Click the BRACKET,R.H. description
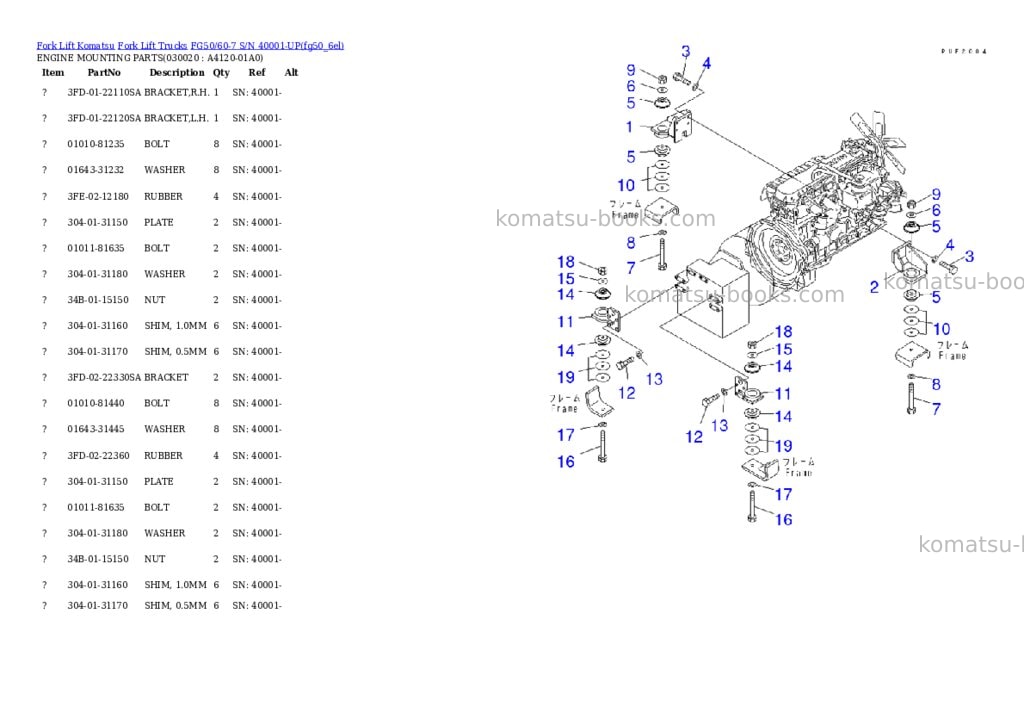1024x725 pixels. coord(177,93)
